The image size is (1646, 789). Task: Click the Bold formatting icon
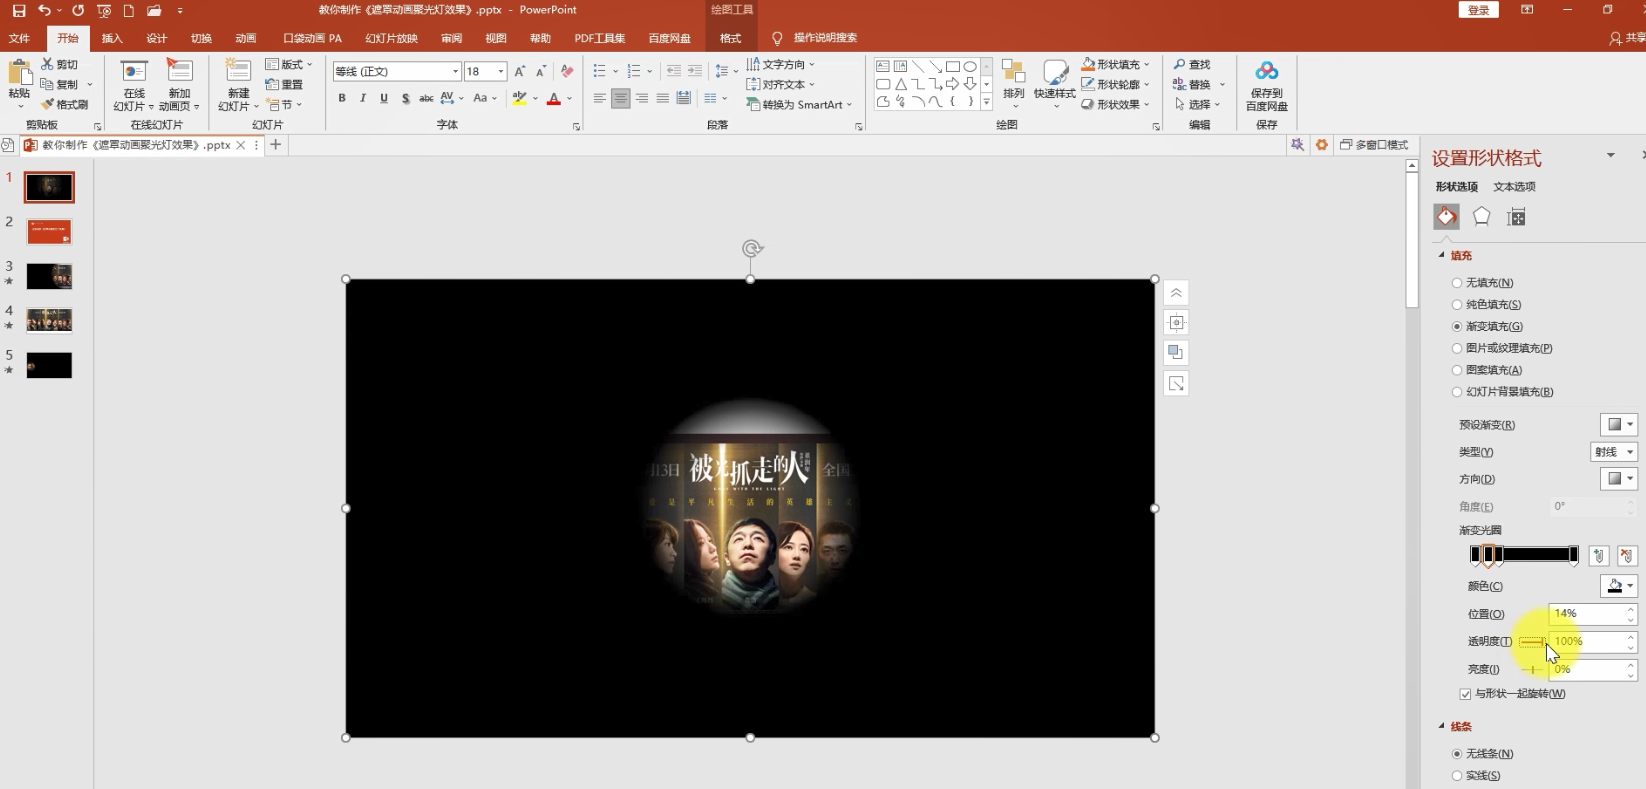[x=342, y=98]
